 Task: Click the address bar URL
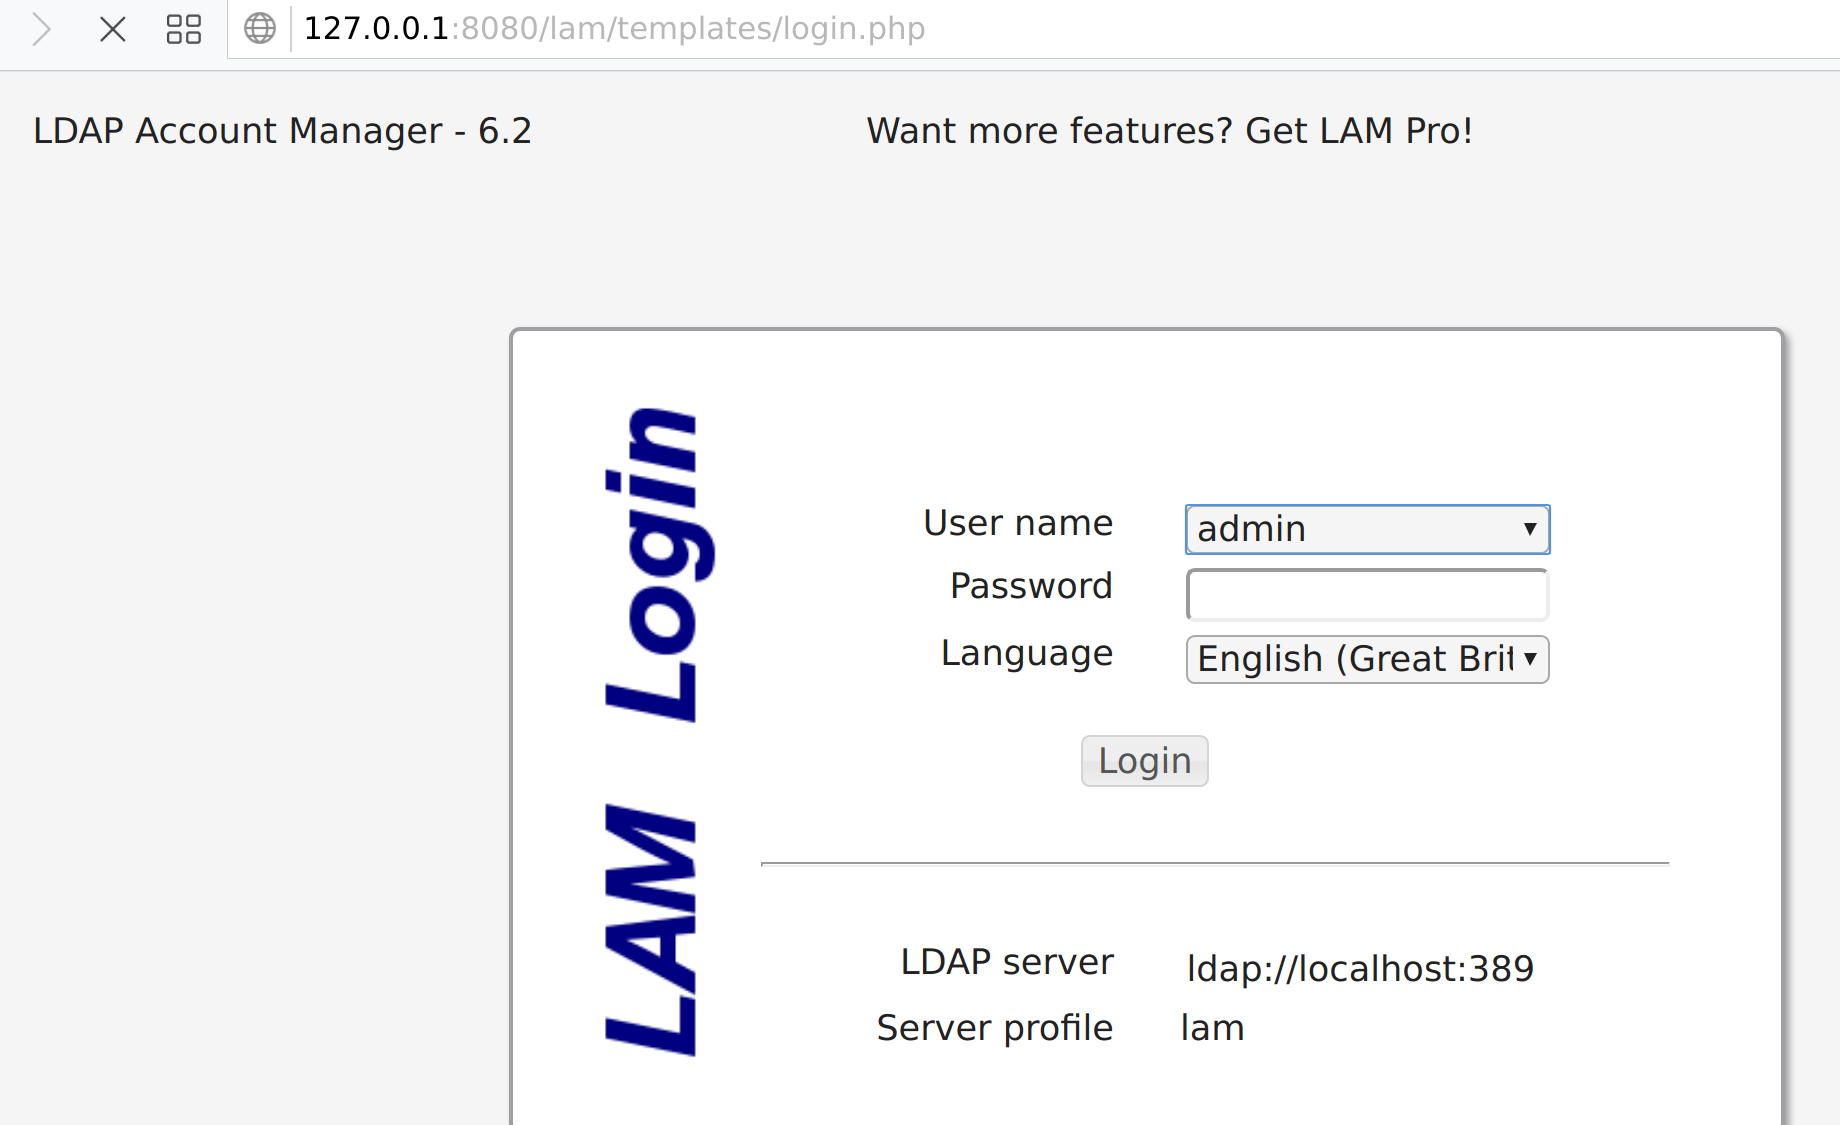614,29
